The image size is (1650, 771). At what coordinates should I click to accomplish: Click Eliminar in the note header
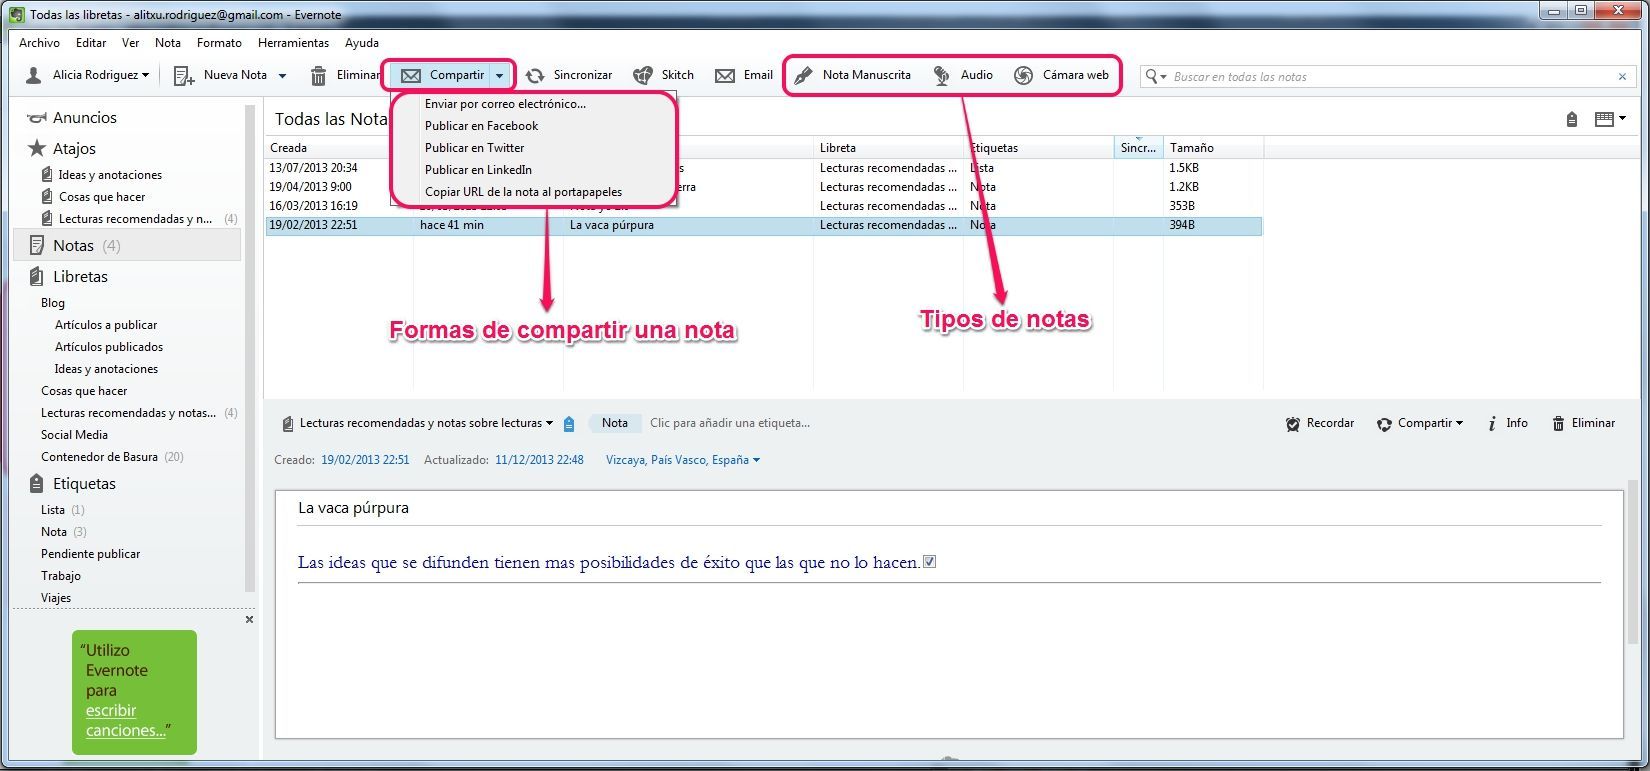pyautogui.click(x=1583, y=423)
